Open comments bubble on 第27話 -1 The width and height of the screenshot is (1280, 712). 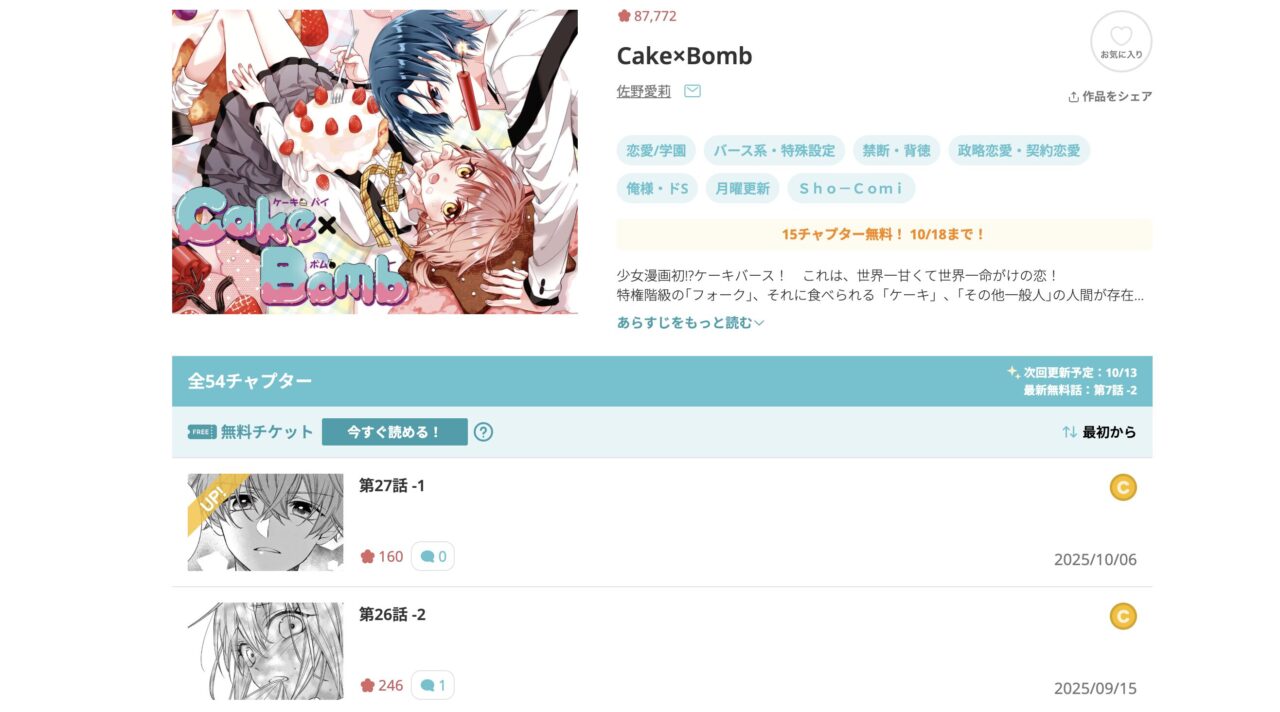pos(433,556)
